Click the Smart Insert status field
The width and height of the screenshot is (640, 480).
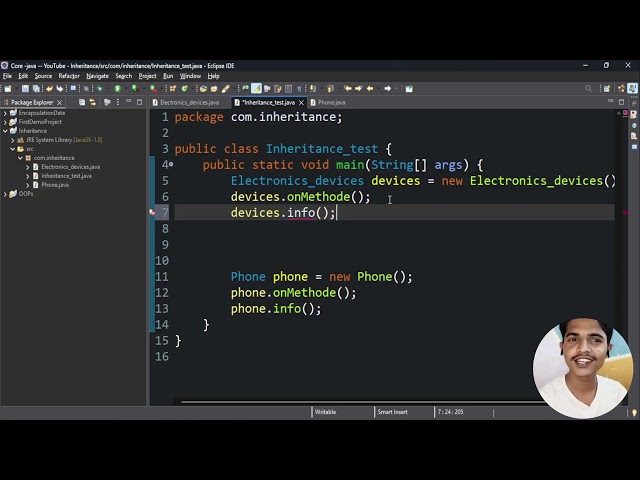392,412
